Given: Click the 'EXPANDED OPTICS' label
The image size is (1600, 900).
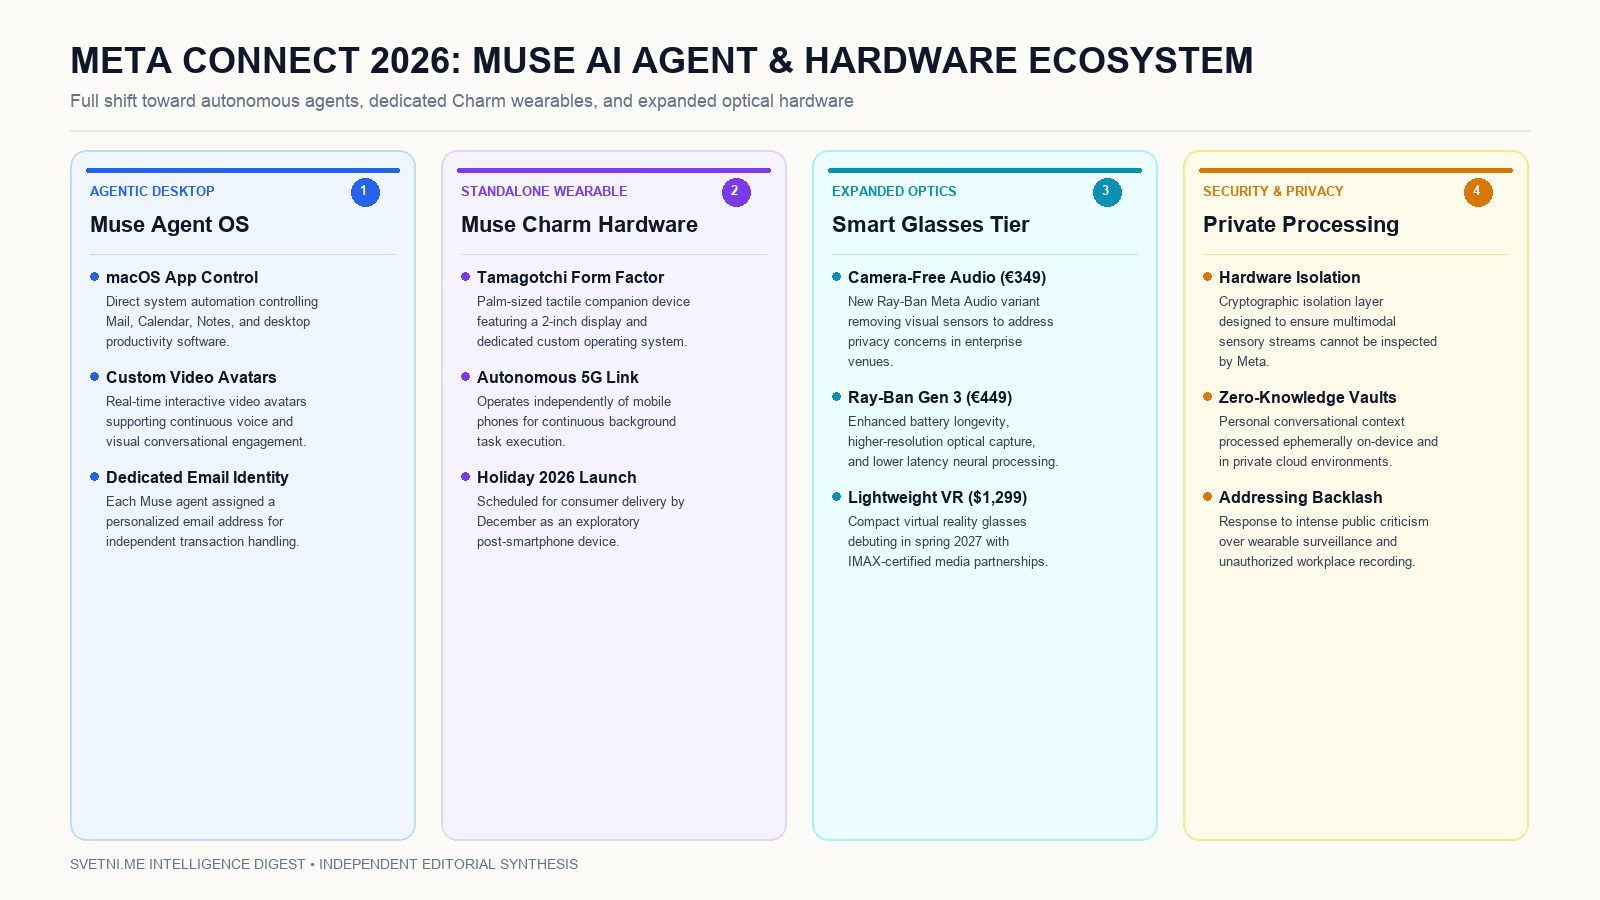Looking at the screenshot, I should pyautogui.click(x=894, y=191).
